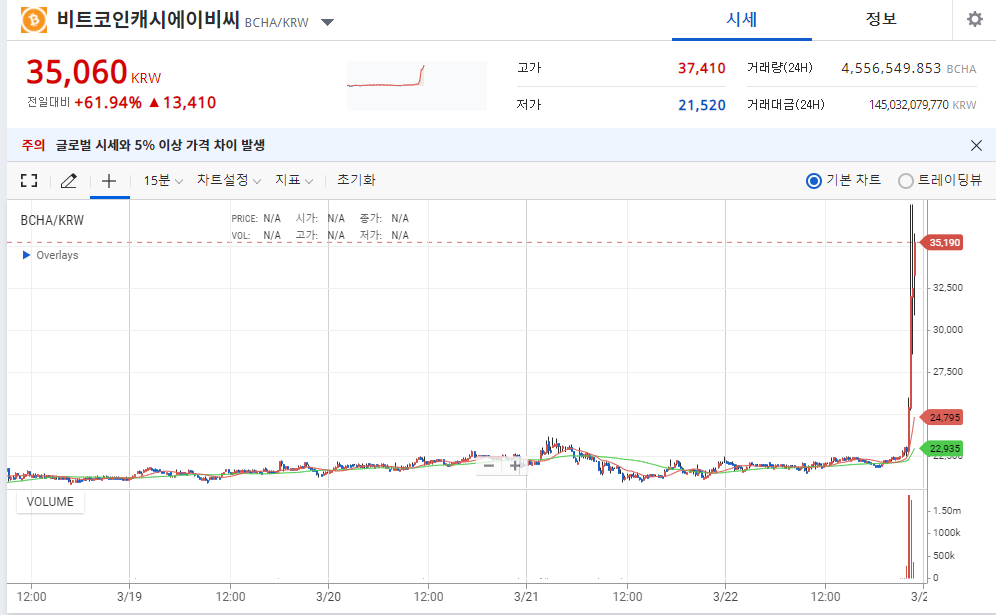The image size is (996, 615).
Task: Select the crosshair cursor tool
Action: tap(109, 180)
